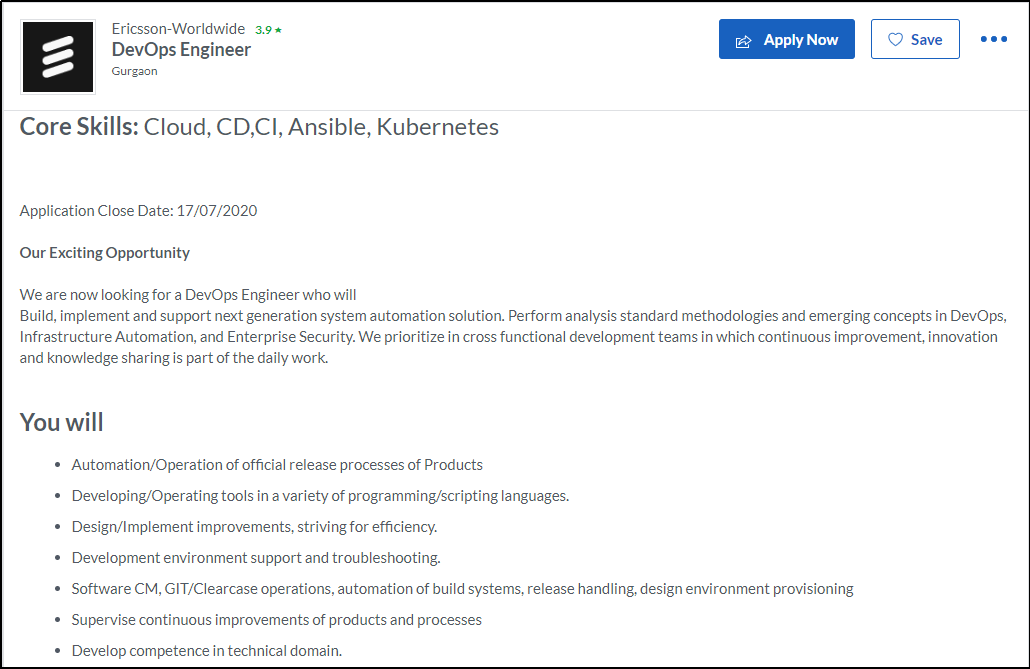Screen dimensions: 1030x669
Task: Click the share arrow icon beside Apply Now
Action: click(x=743, y=41)
